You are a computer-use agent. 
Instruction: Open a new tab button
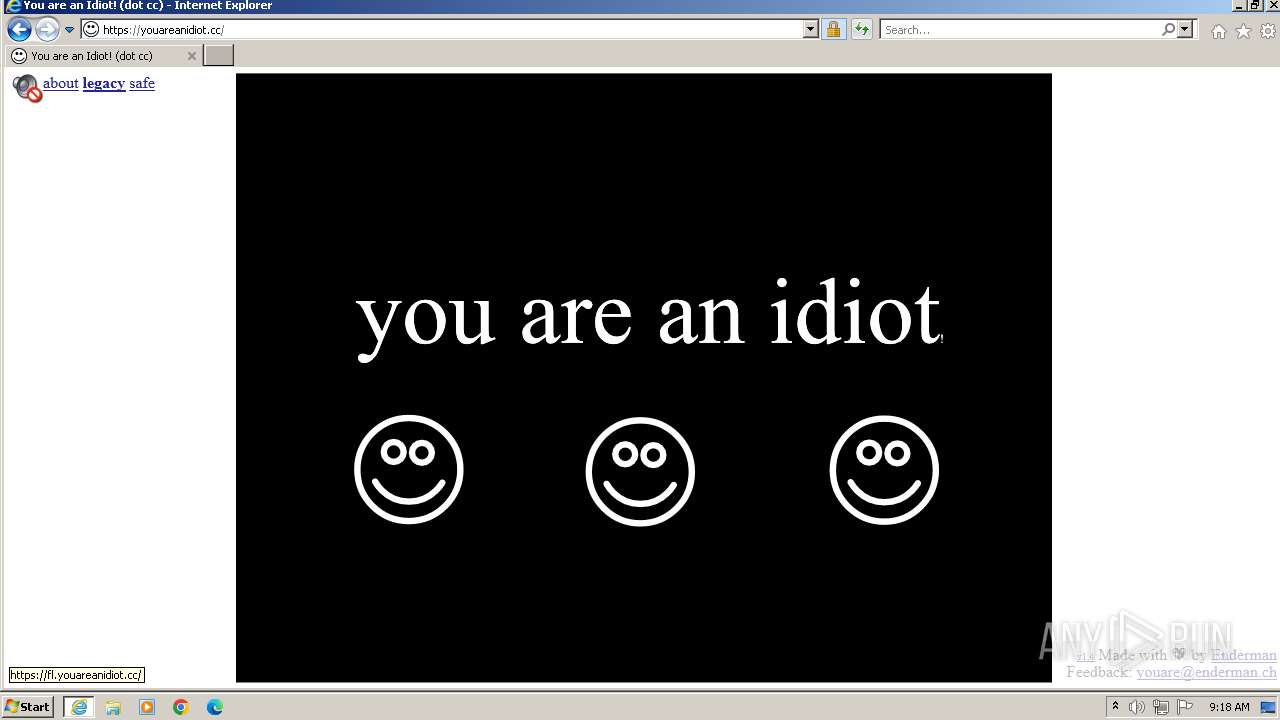pyautogui.click(x=218, y=56)
